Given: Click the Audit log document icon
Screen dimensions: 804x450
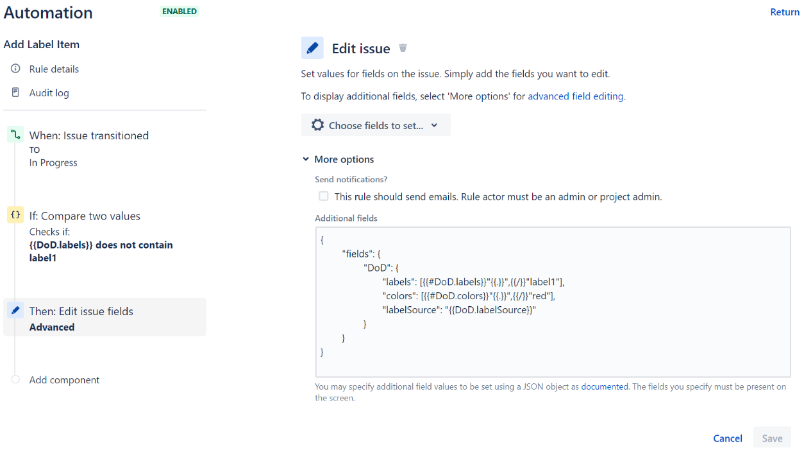Looking at the screenshot, I should [x=15, y=93].
